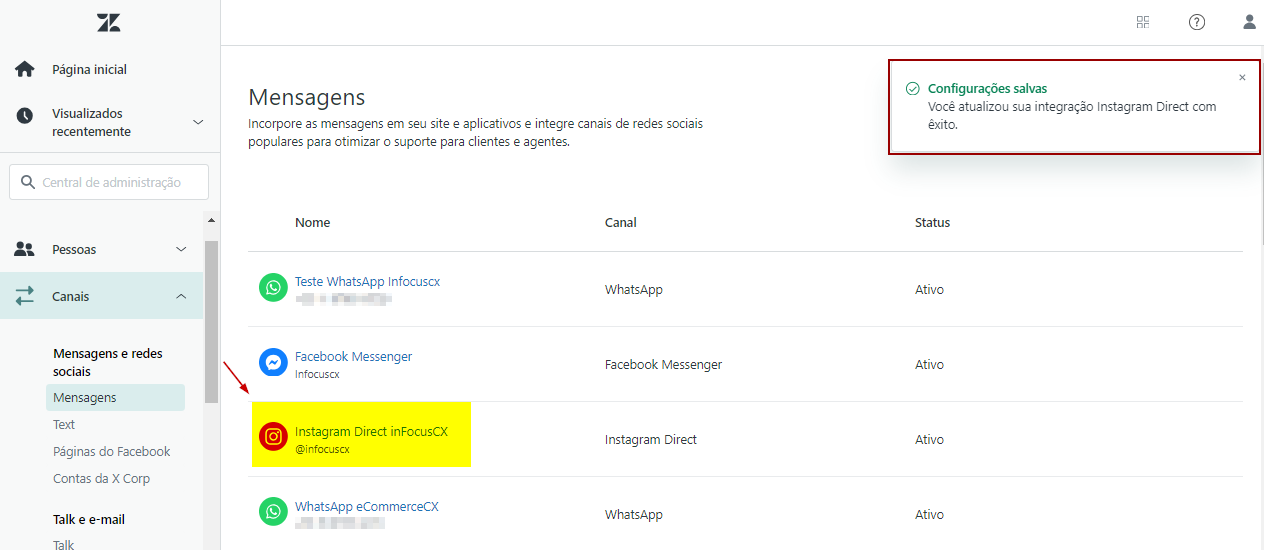Expand the Pessoas section
The image size is (1264, 550).
pos(181,249)
